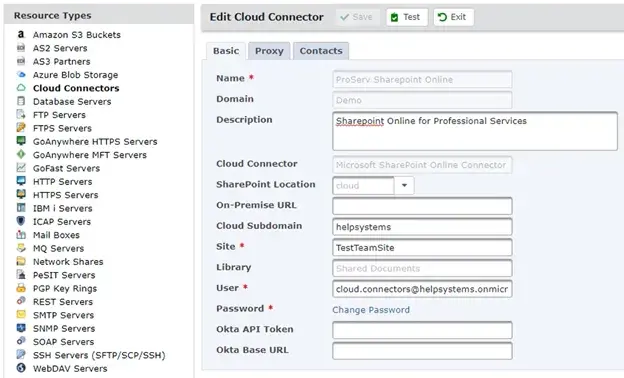
Task: Click the GoAnywhere HTTPS Servers icon
Action: (21, 141)
